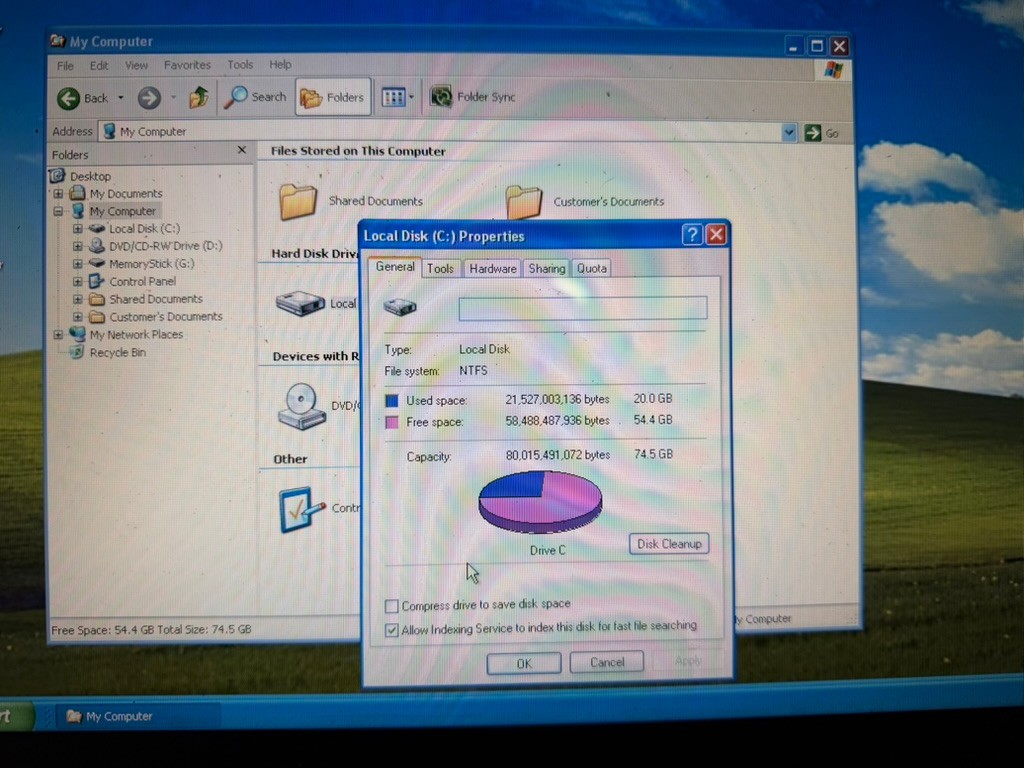1024x768 pixels.
Task: Click the pink Free space swatch
Action: pos(392,423)
